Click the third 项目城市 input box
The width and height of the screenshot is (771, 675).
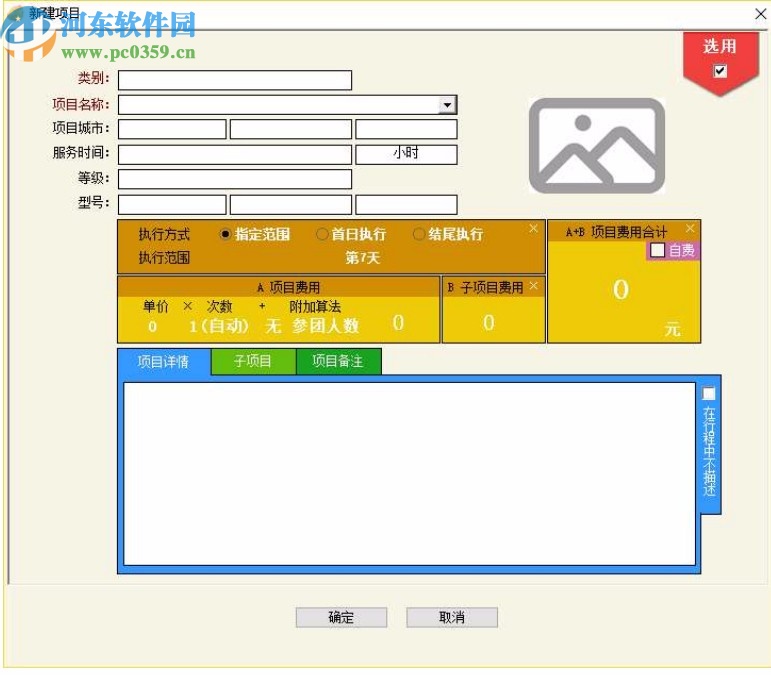(406, 129)
